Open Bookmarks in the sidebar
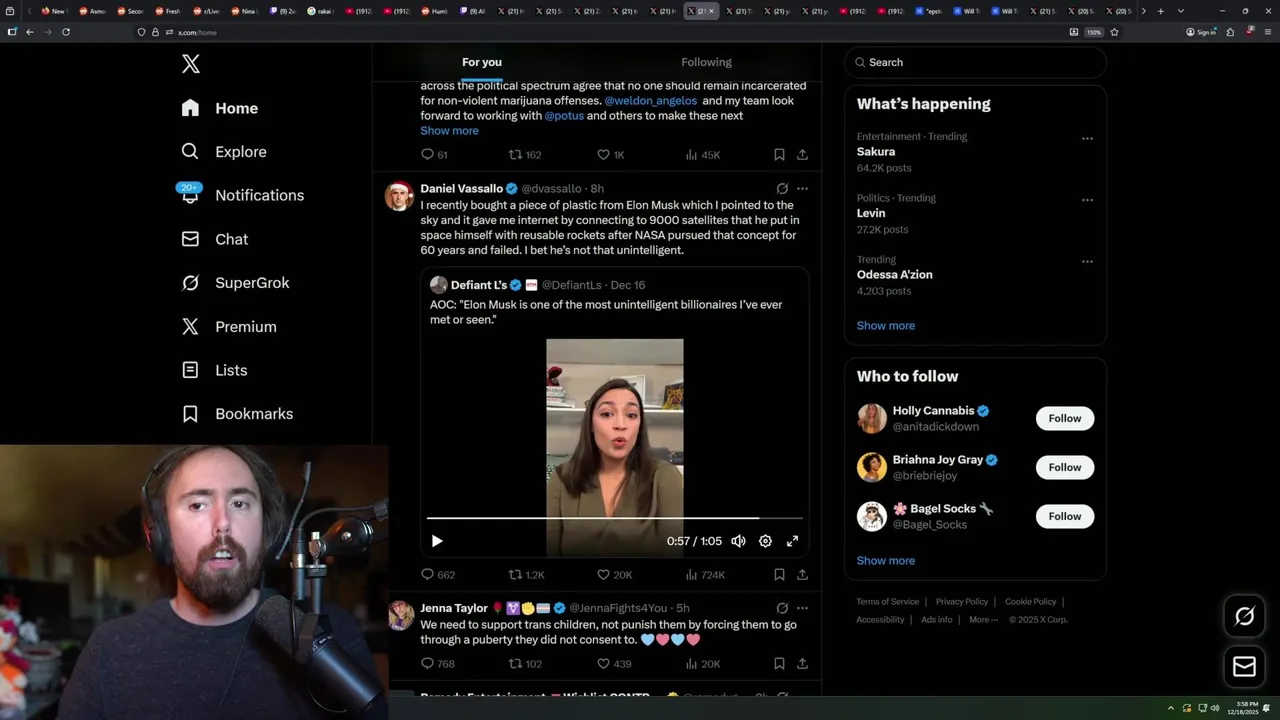1280x720 pixels. pos(237,413)
